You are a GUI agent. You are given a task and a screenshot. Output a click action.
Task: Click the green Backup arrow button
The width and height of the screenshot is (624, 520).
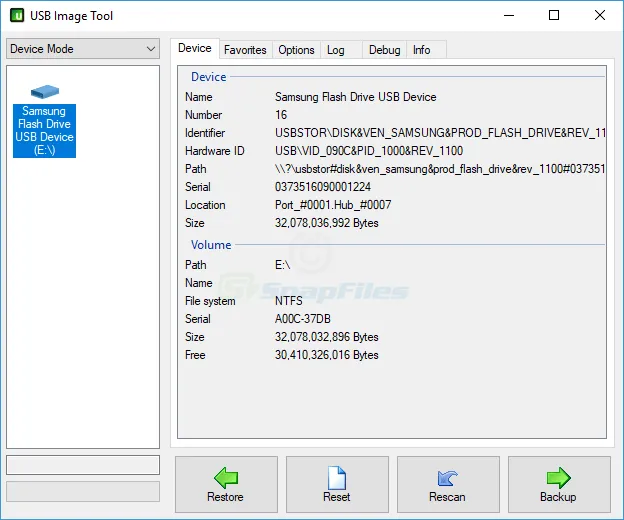[559, 484]
